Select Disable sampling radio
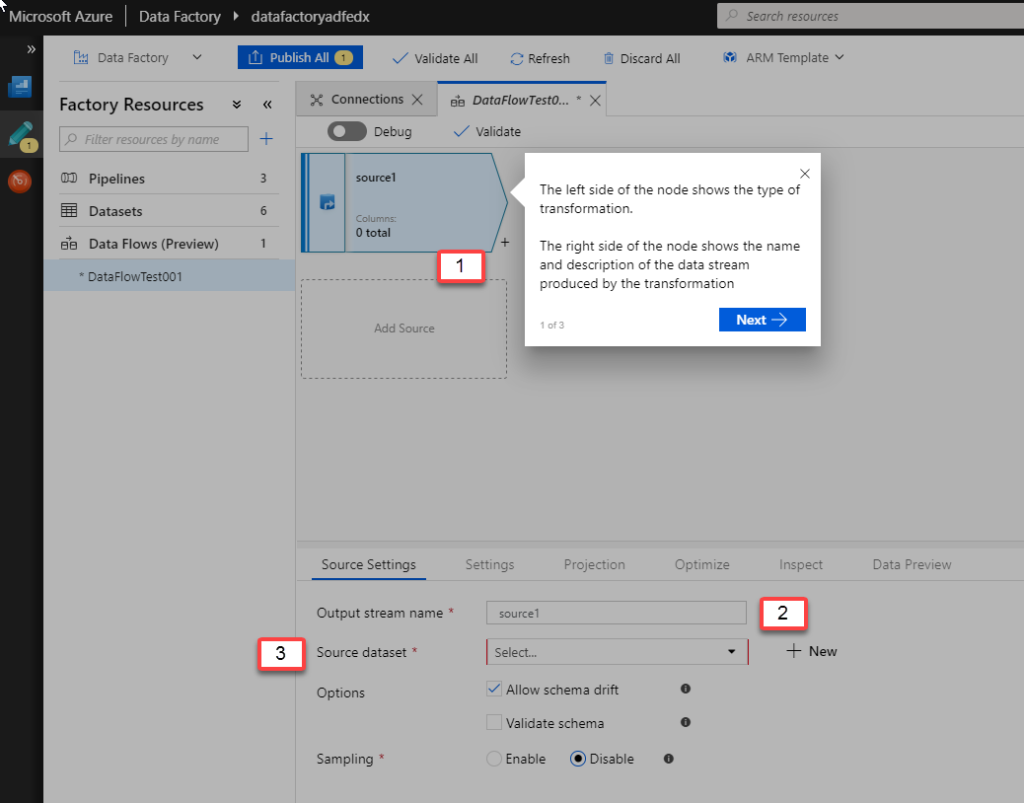 [578, 759]
